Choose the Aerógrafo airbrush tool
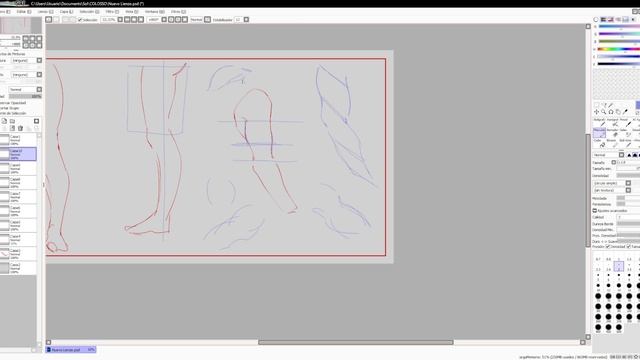Screen dimensions: 640x360 pos(613,122)
